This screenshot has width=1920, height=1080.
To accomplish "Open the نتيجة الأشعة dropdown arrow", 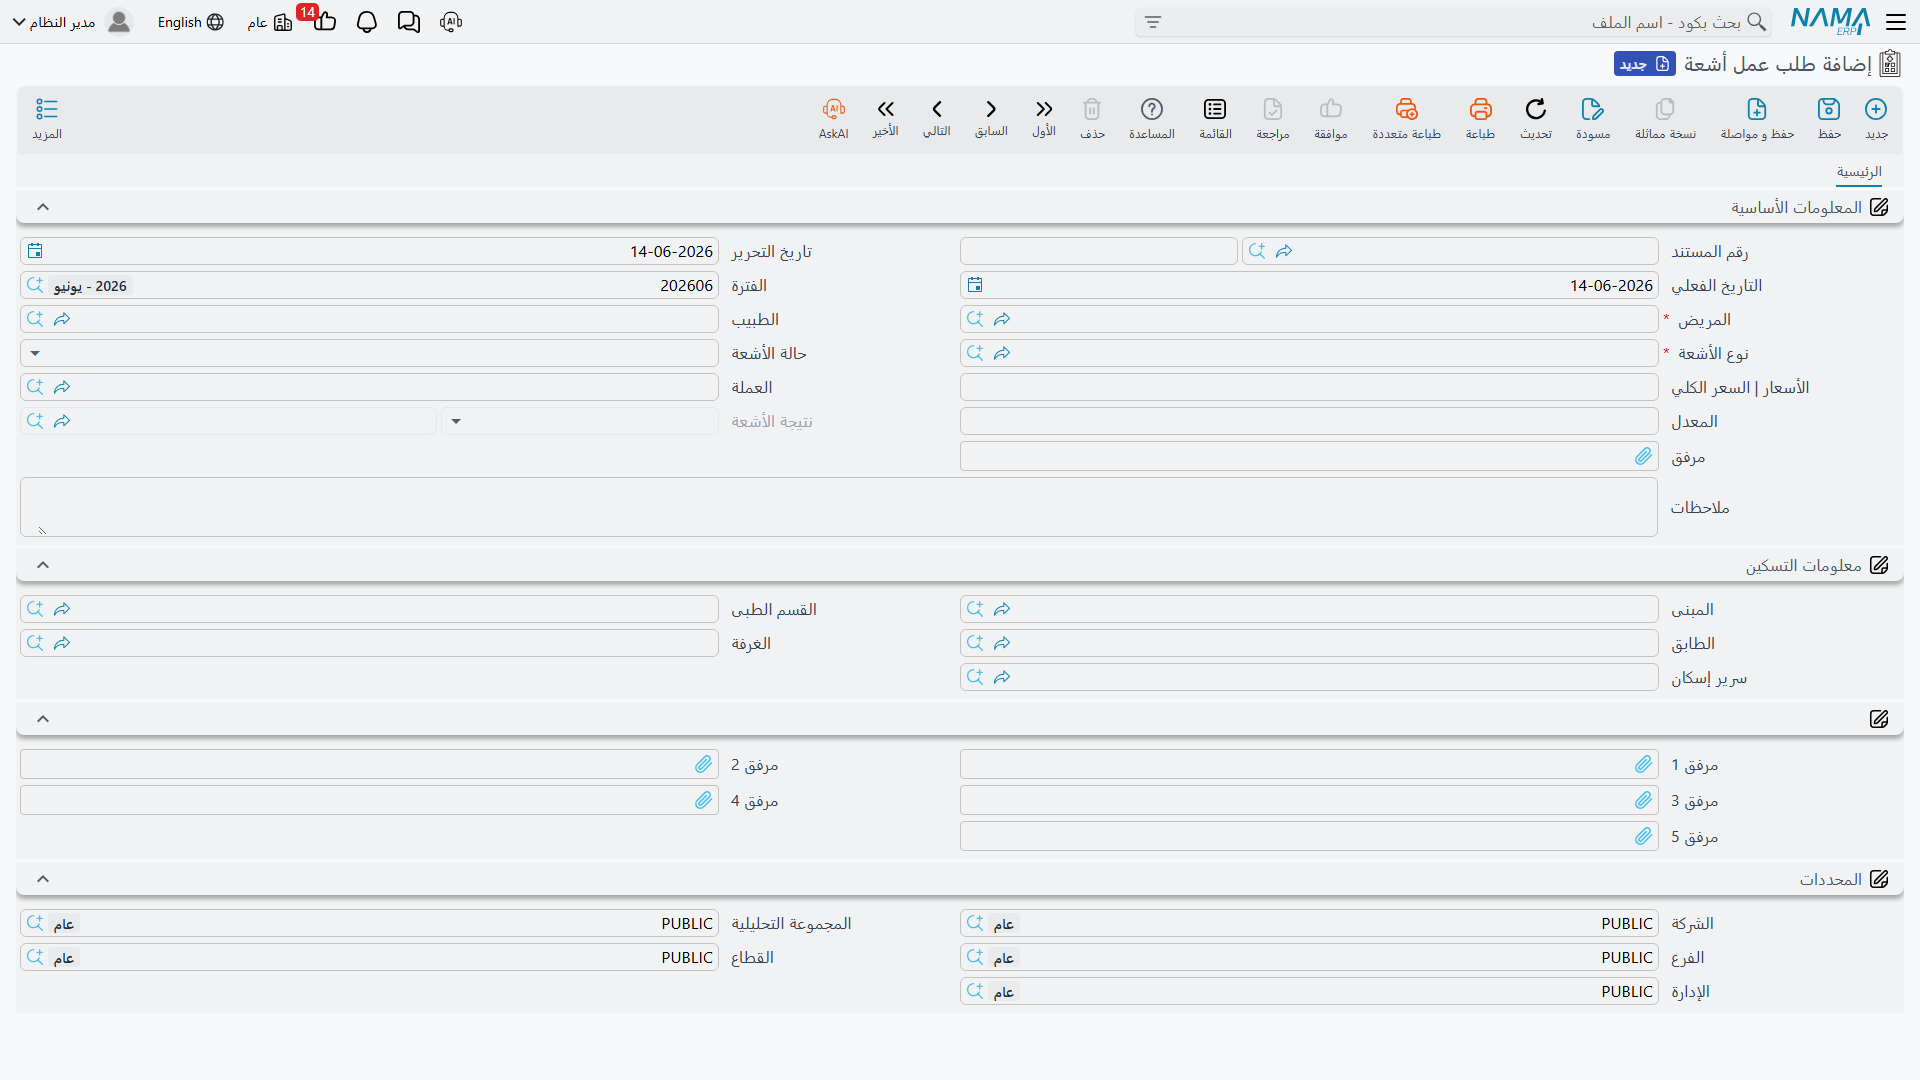I will [x=456, y=421].
